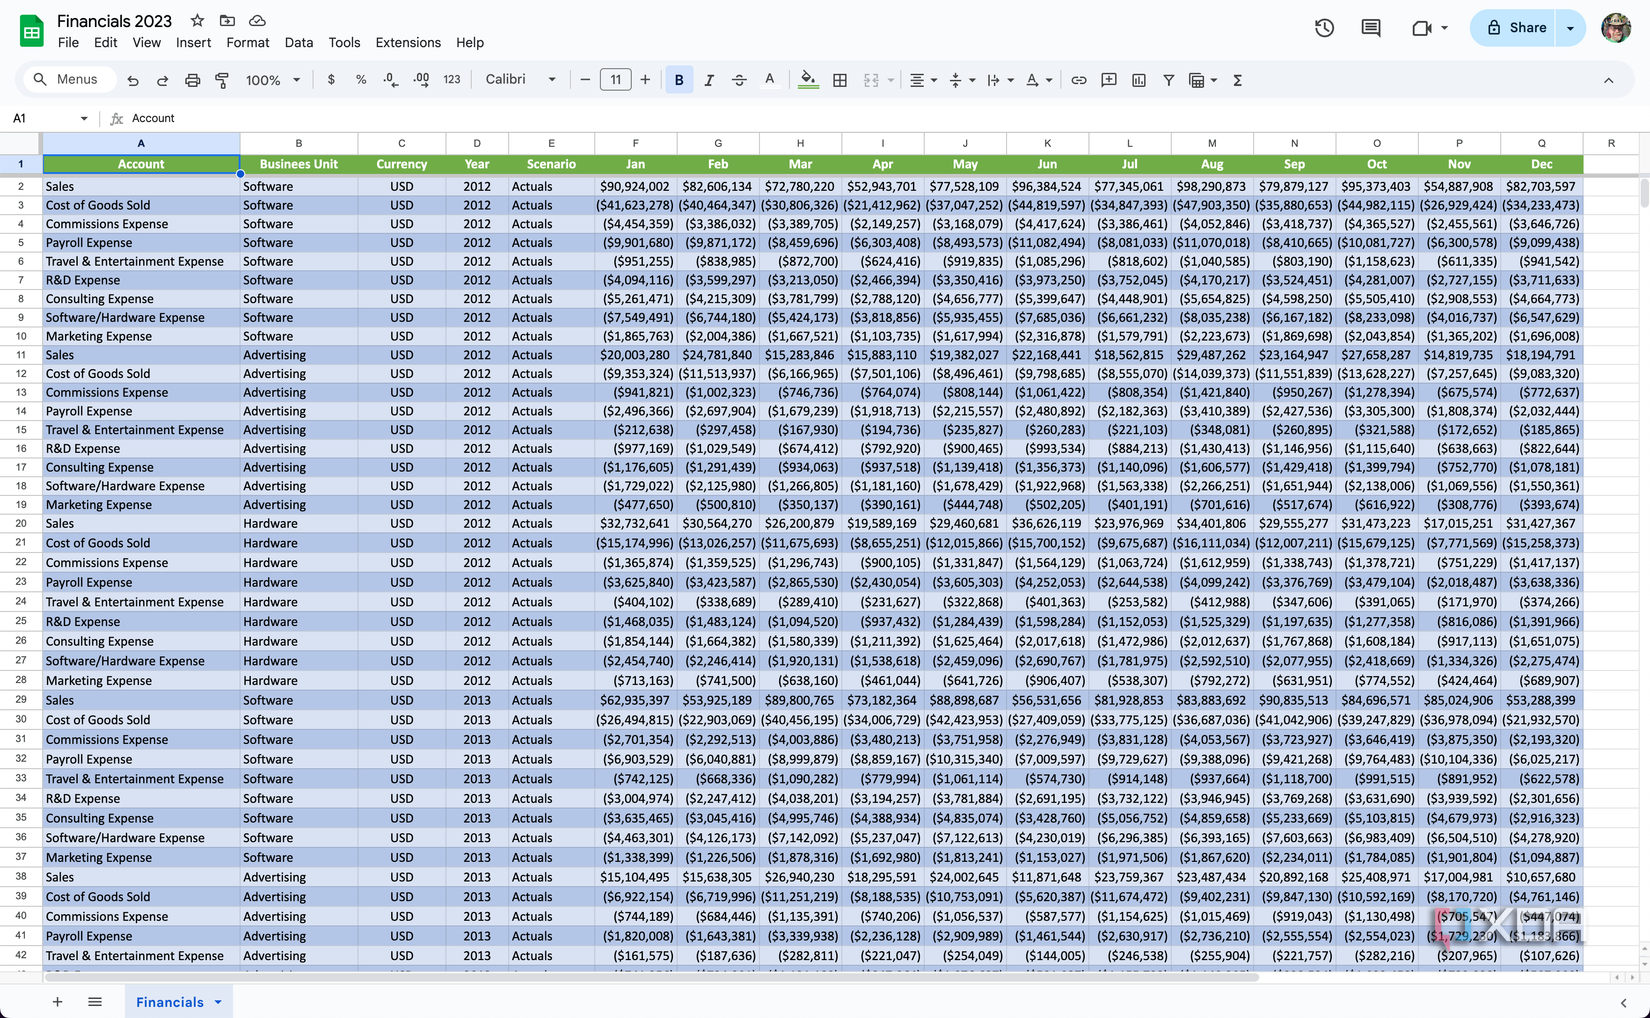Open version history

[x=1323, y=28]
